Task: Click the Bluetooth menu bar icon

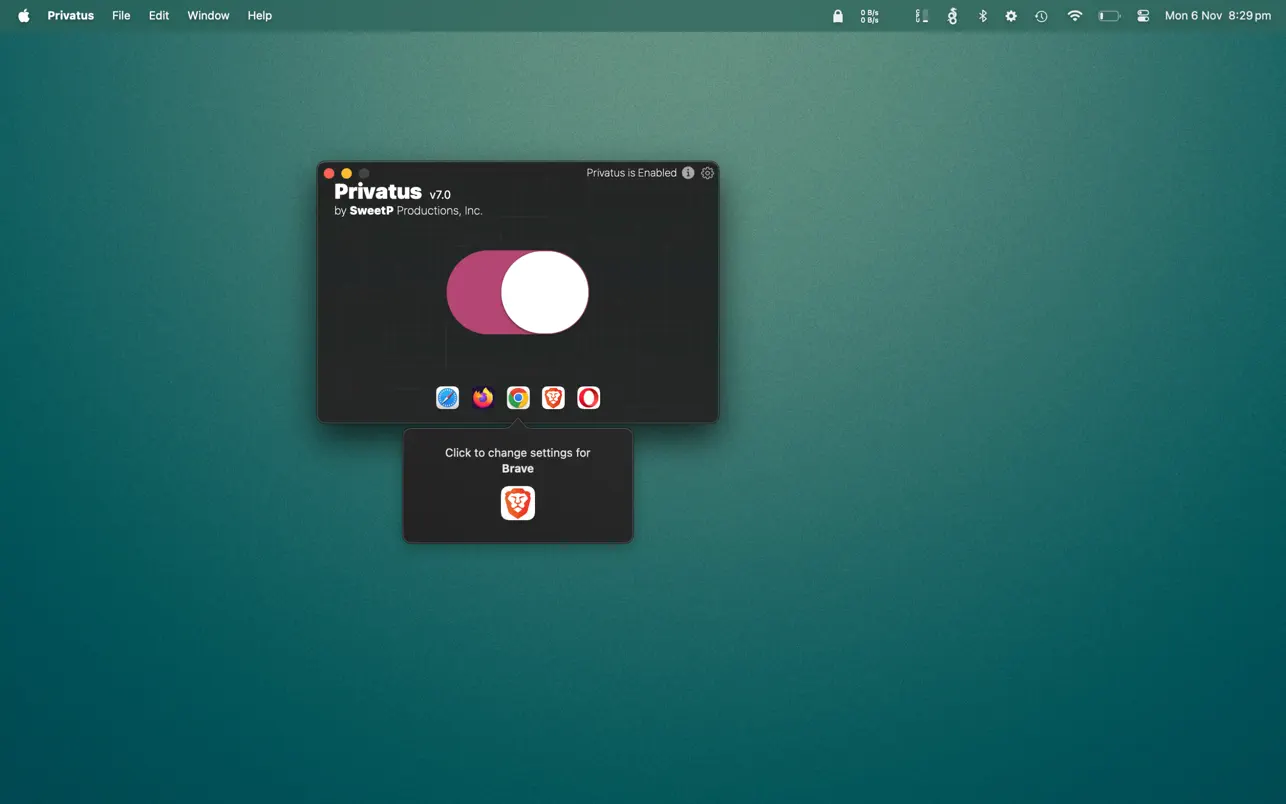Action: click(x=982, y=16)
